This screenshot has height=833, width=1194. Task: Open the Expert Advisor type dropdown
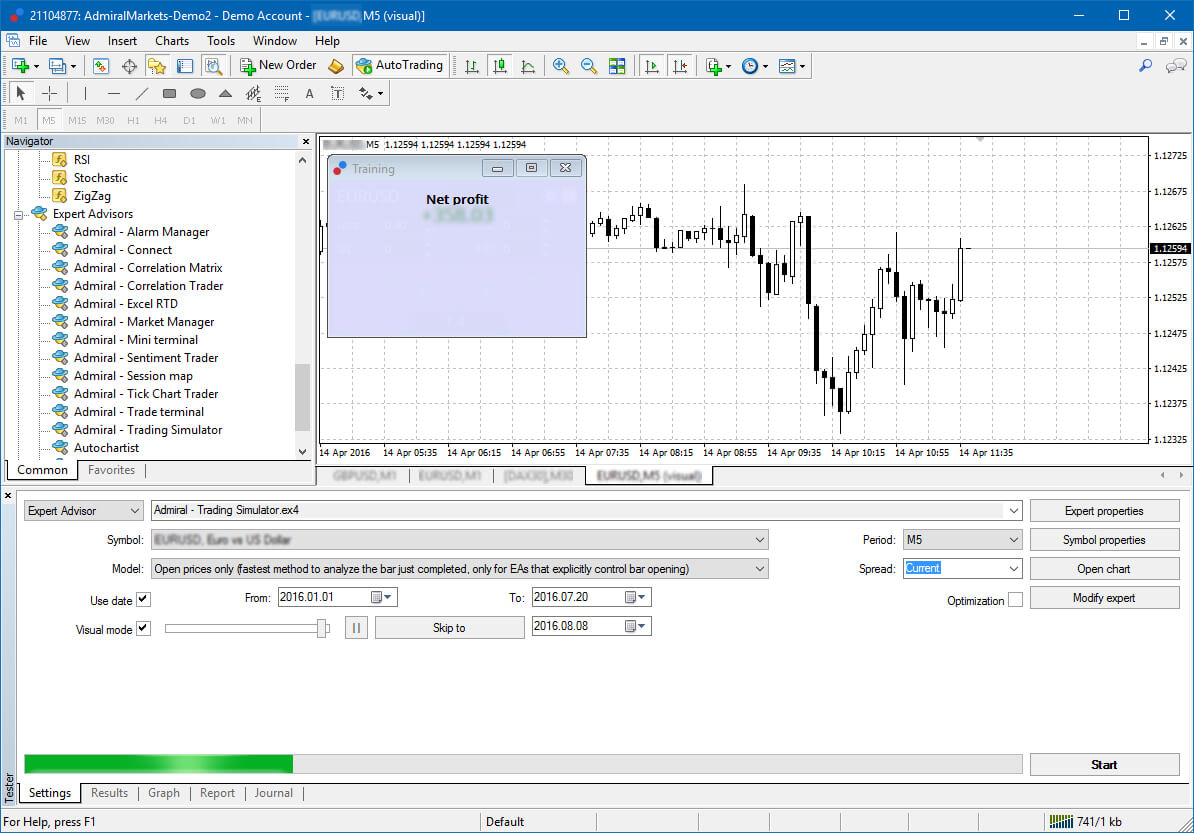point(83,511)
